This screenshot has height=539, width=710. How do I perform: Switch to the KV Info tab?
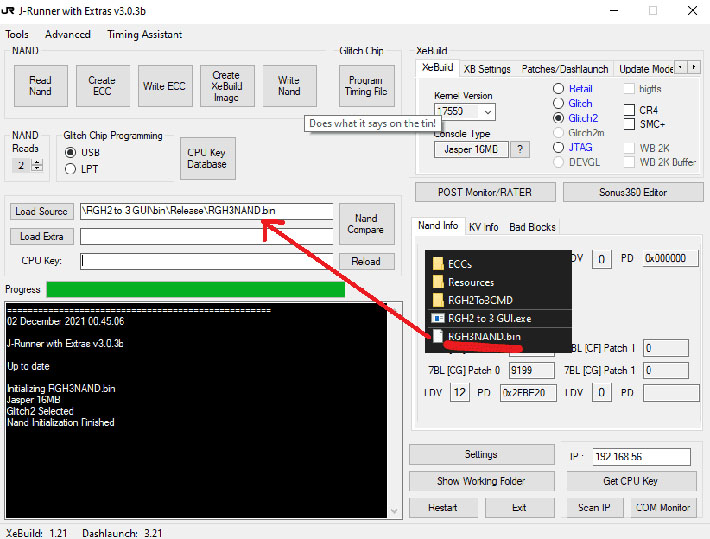[x=484, y=227]
